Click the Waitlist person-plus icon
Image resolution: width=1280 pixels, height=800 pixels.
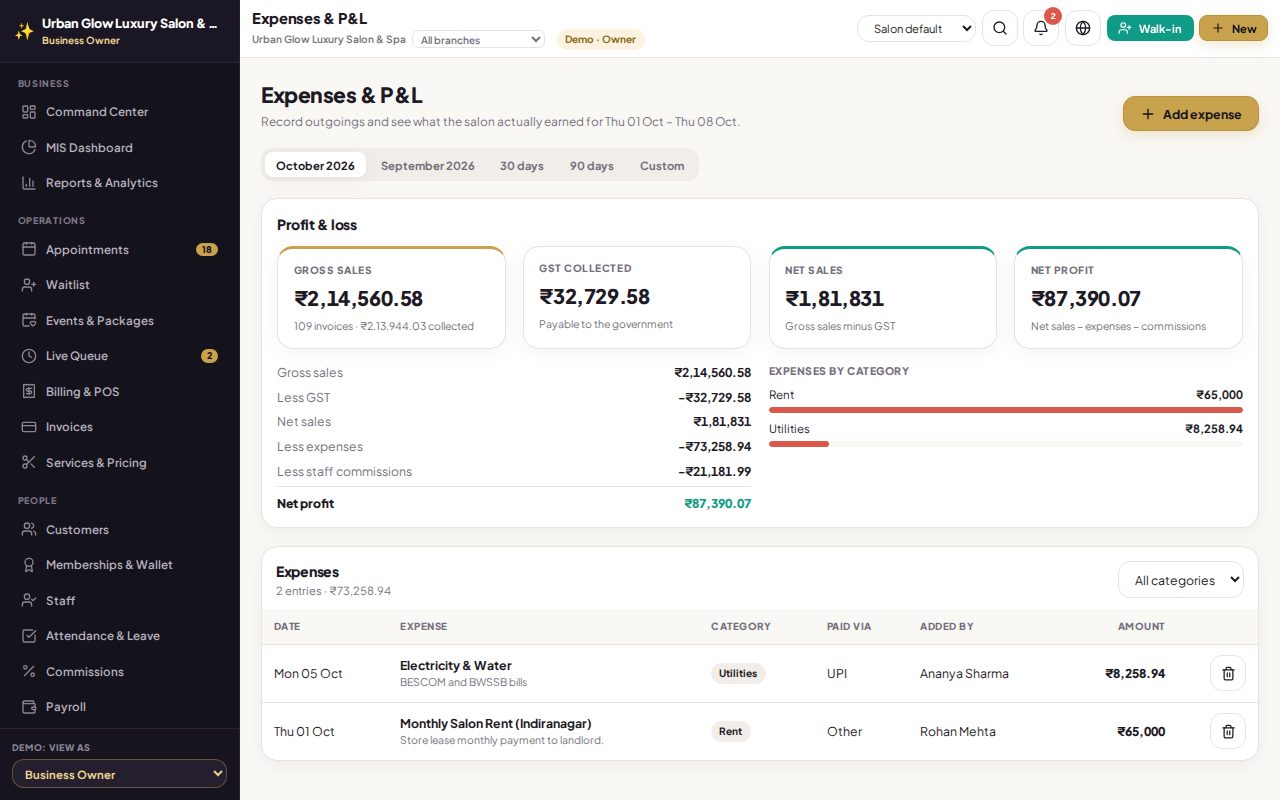[x=29, y=285]
